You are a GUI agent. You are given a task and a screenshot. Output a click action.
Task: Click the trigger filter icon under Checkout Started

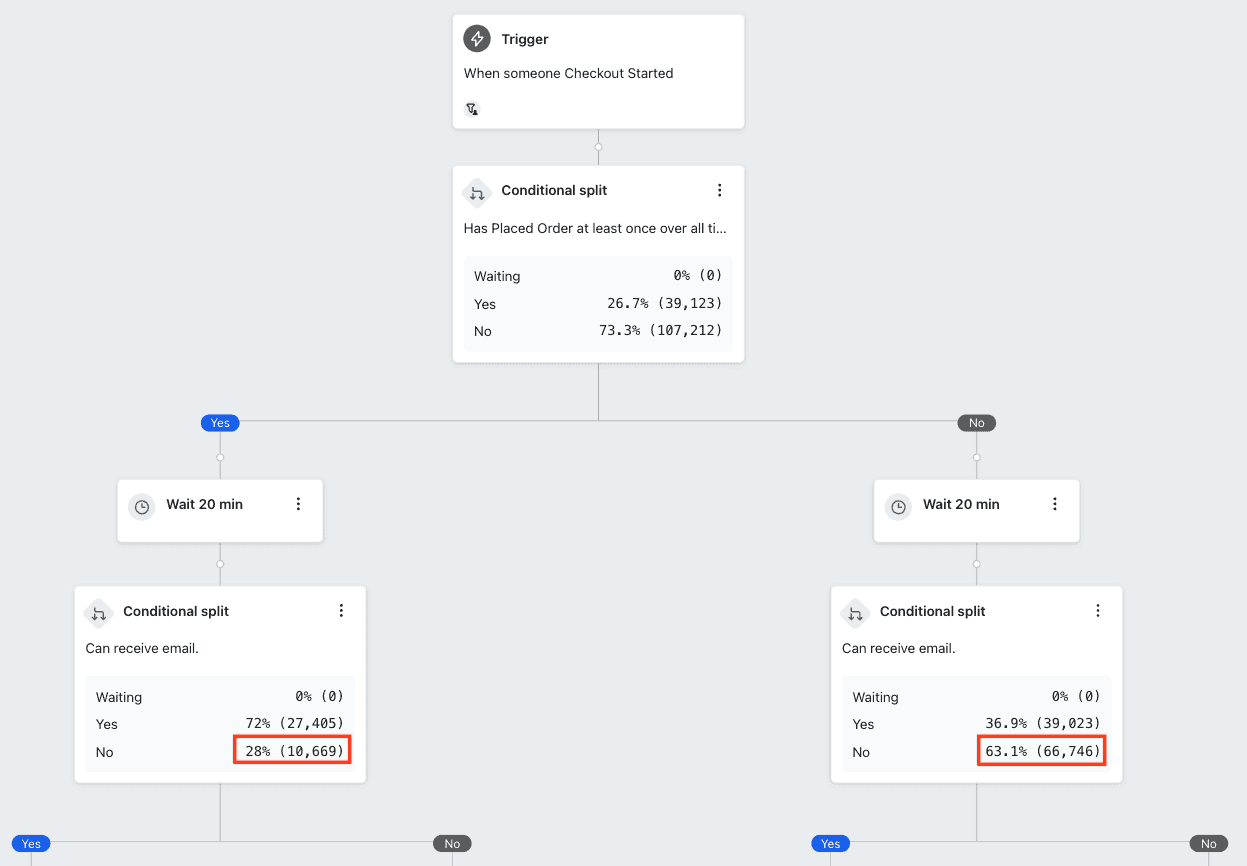[473, 109]
